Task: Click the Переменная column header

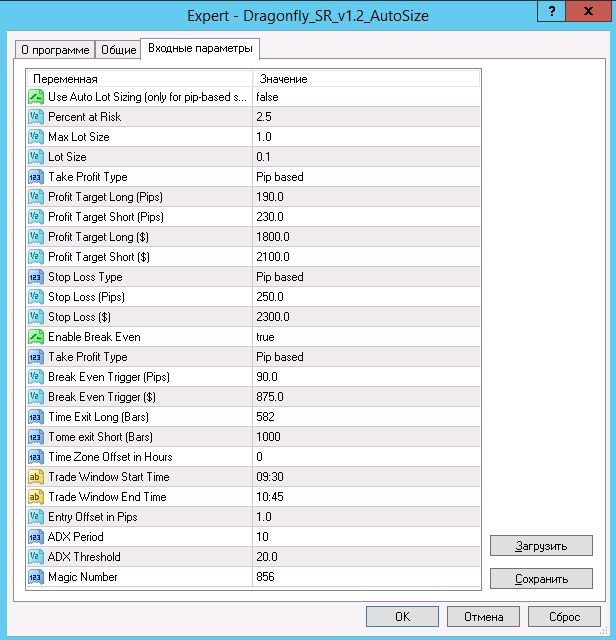Action: 140,79
